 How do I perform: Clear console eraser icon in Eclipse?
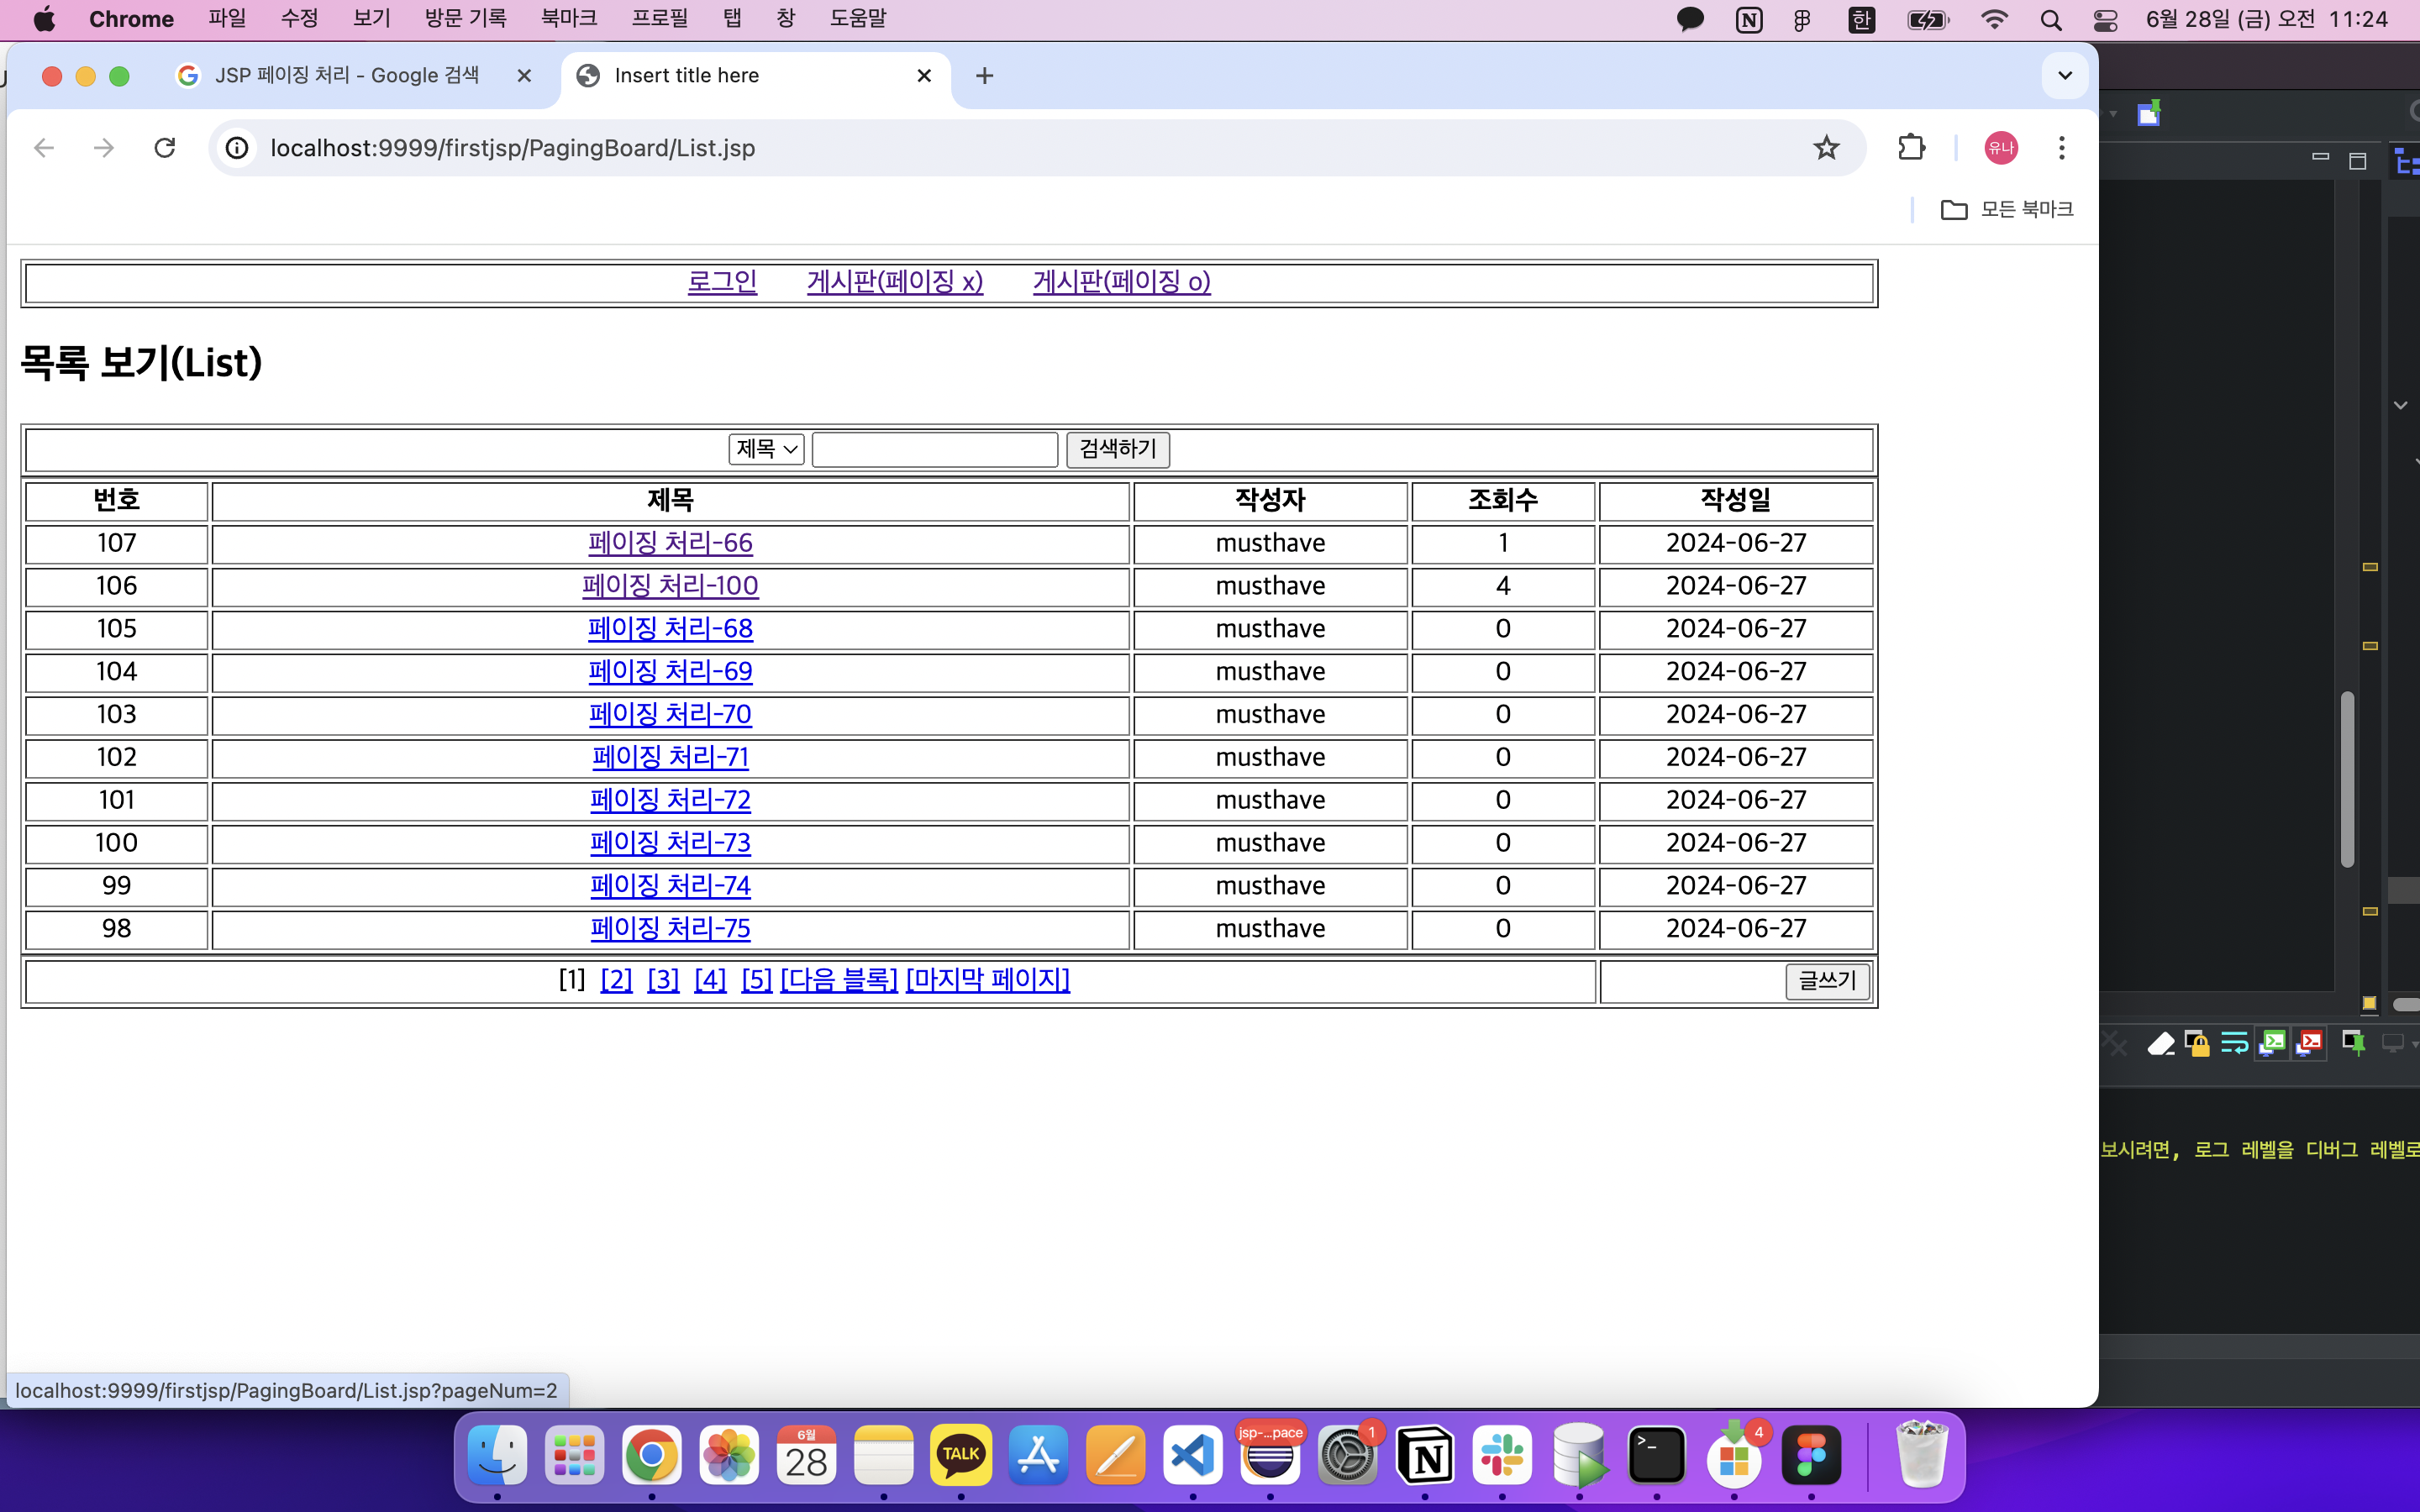(2161, 1044)
